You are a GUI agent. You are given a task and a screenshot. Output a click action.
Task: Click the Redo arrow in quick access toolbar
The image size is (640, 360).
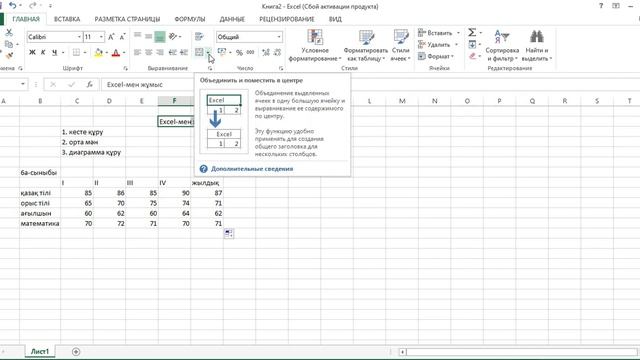(33, 6)
